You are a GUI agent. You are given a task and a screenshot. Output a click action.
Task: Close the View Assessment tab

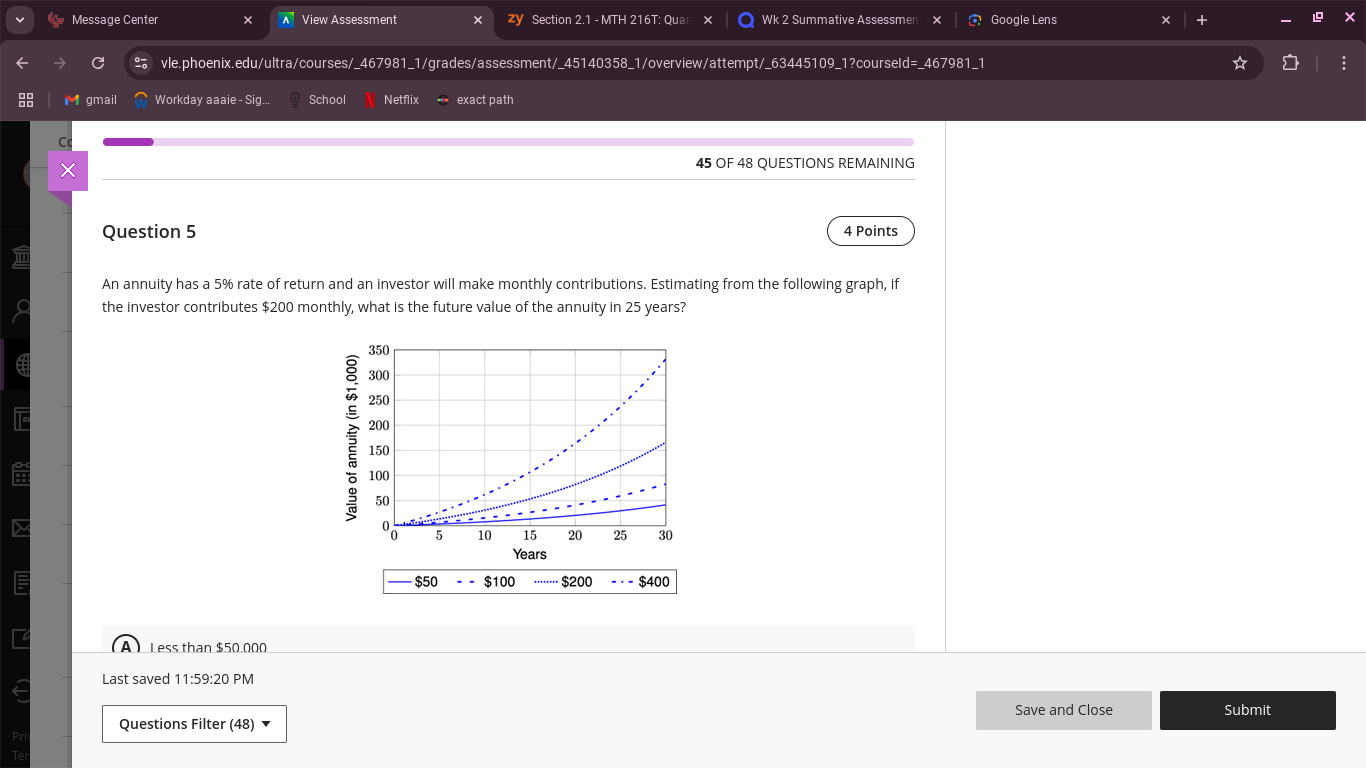tap(478, 20)
